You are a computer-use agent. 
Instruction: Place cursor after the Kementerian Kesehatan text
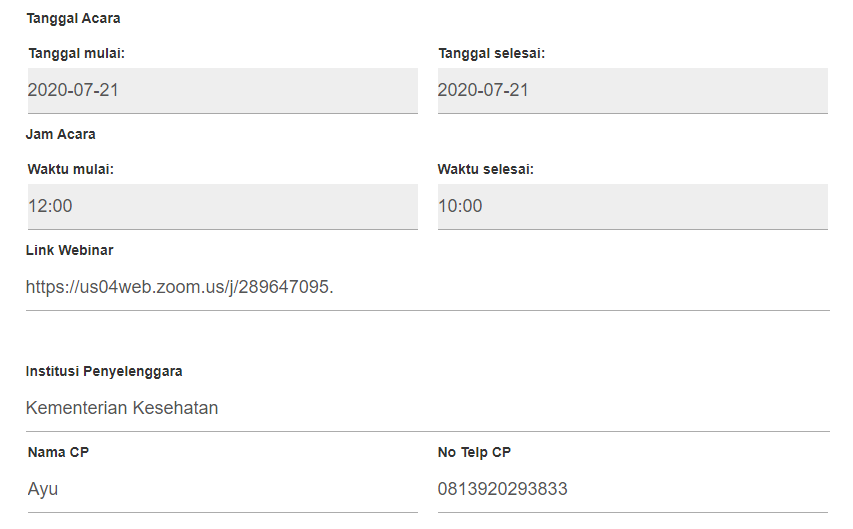tap(220, 408)
